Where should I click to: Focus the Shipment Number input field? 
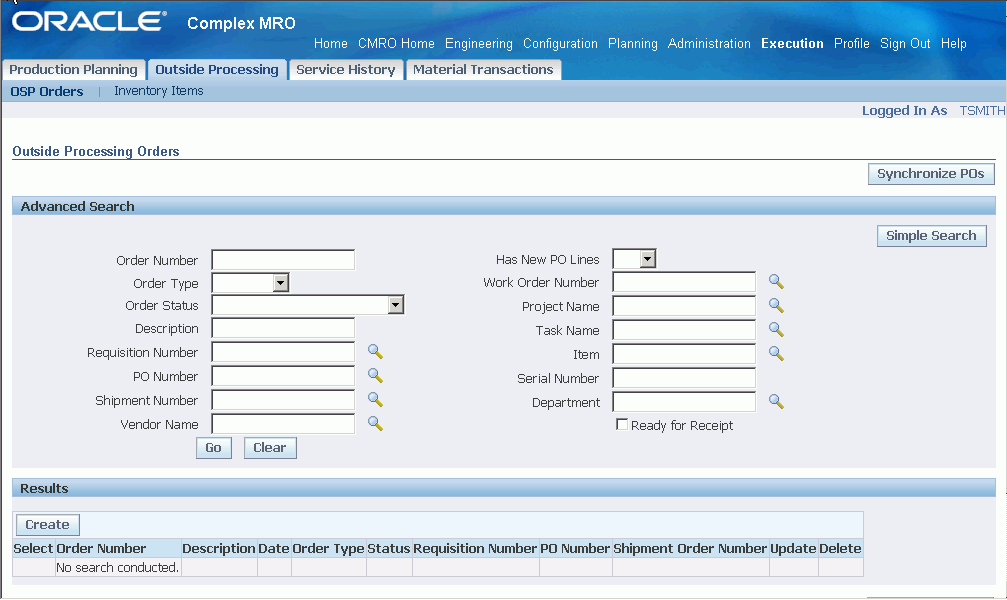click(283, 400)
